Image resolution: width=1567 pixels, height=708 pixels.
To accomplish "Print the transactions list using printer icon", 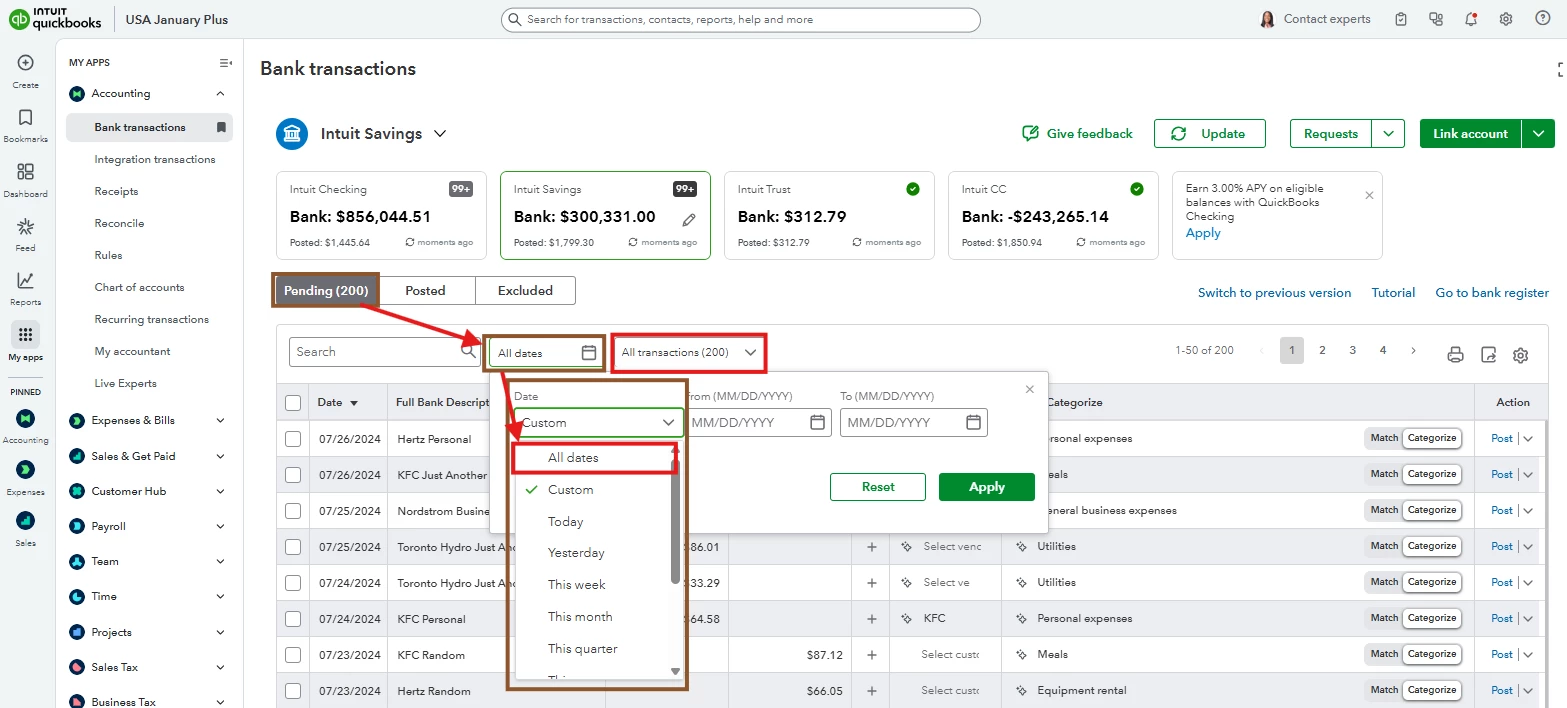I will 1456,355.
